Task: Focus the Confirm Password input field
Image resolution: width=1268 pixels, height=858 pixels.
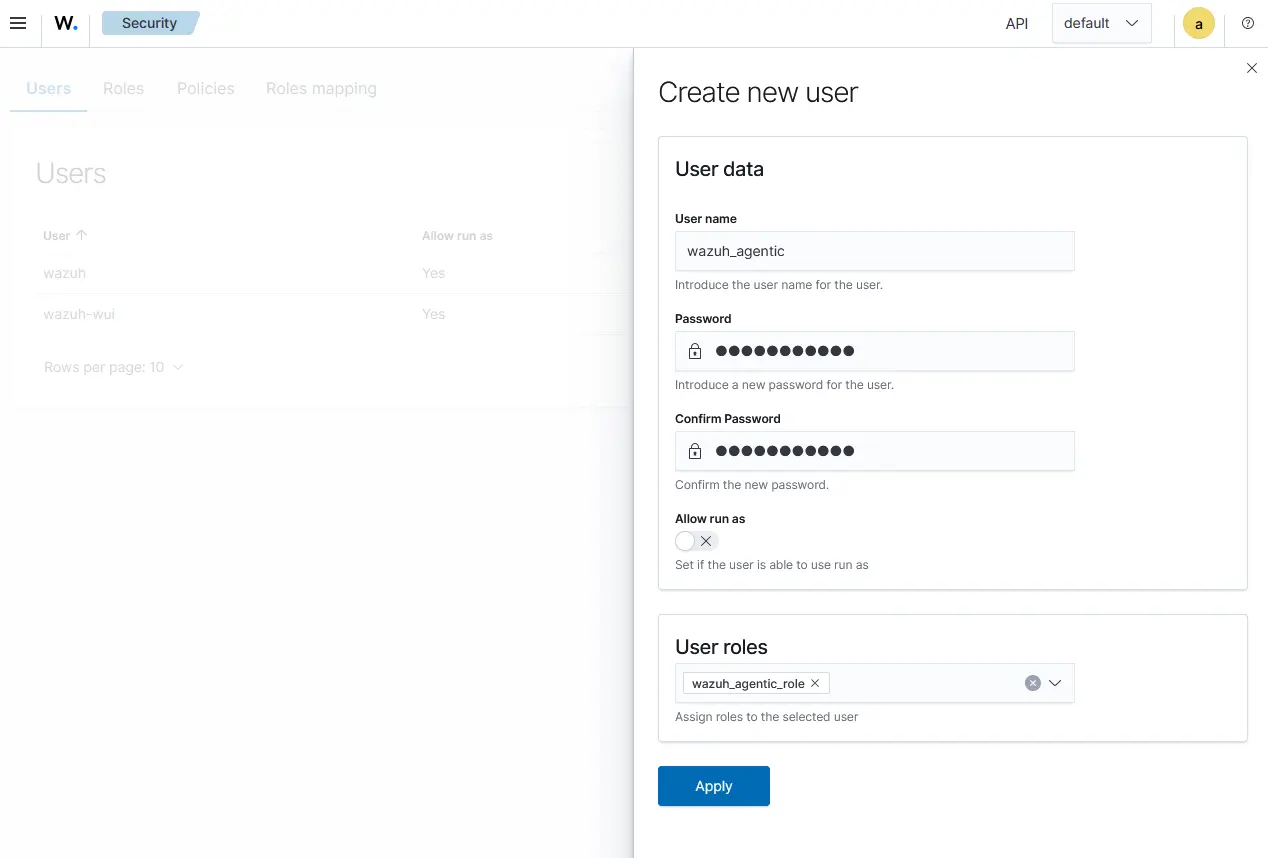Action: (875, 451)
